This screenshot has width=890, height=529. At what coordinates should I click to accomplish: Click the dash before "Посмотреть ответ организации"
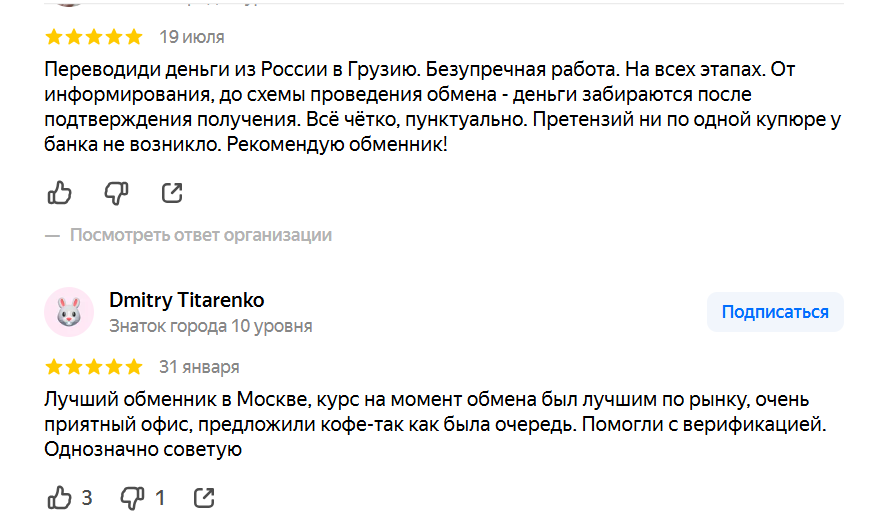[53, 235]
